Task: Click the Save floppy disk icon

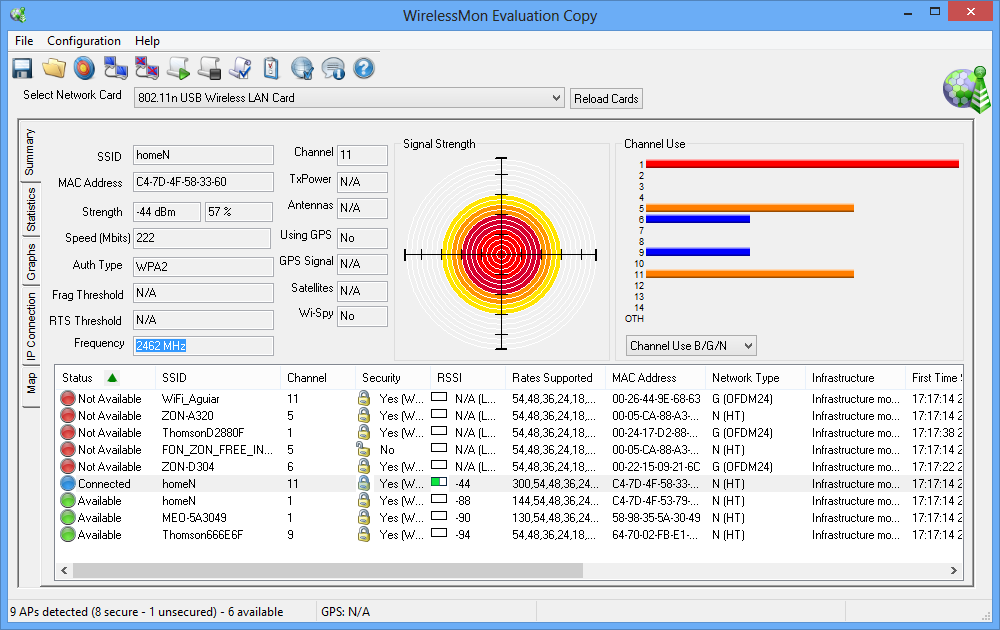Action: point(22,68)
